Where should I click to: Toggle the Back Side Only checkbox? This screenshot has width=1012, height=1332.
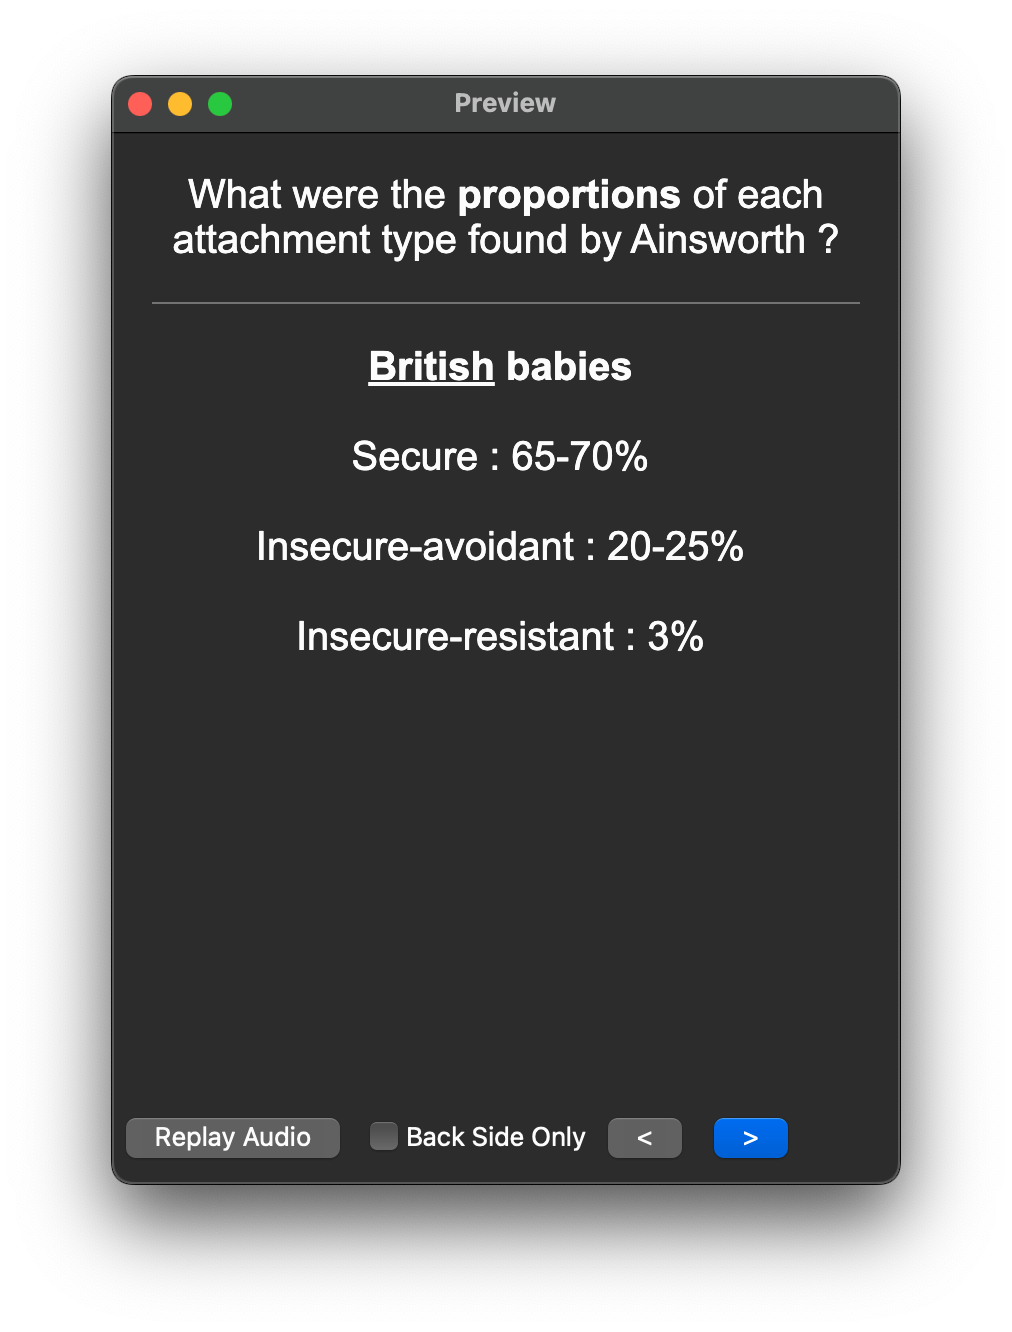[x=384, y=1137]
